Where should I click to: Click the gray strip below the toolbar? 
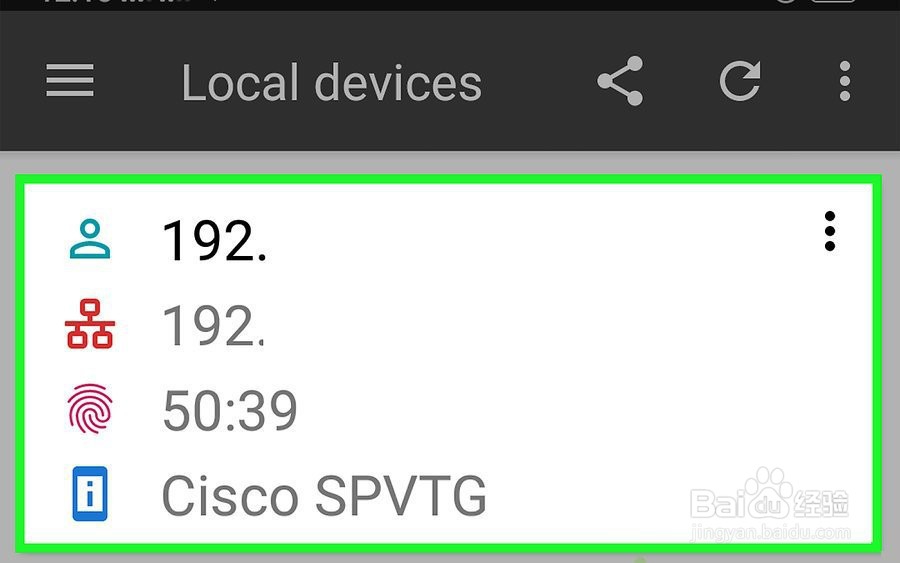pos(450,163)
